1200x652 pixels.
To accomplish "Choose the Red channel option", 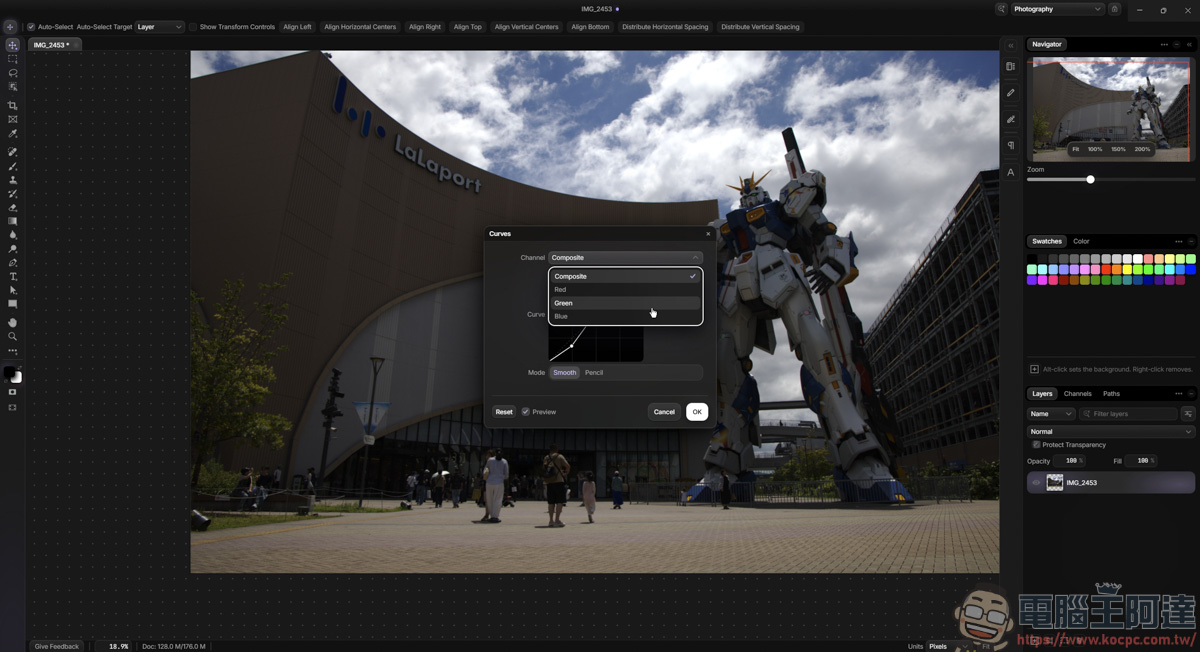I will [x=625, y=290].
